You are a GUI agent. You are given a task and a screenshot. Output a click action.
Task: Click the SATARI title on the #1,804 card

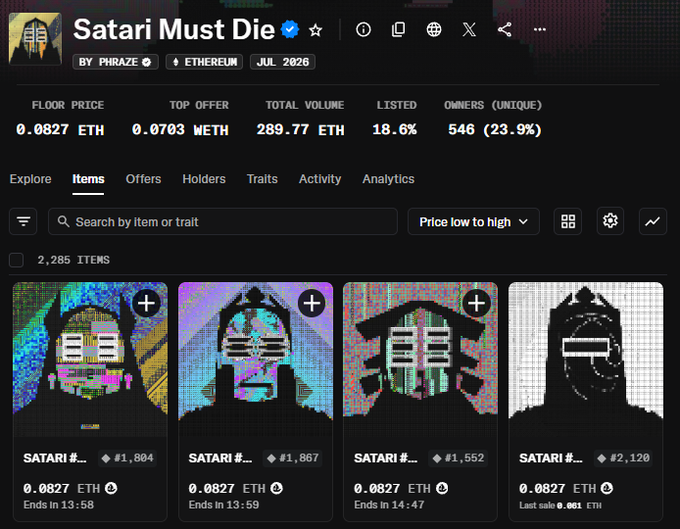(55, 458)
